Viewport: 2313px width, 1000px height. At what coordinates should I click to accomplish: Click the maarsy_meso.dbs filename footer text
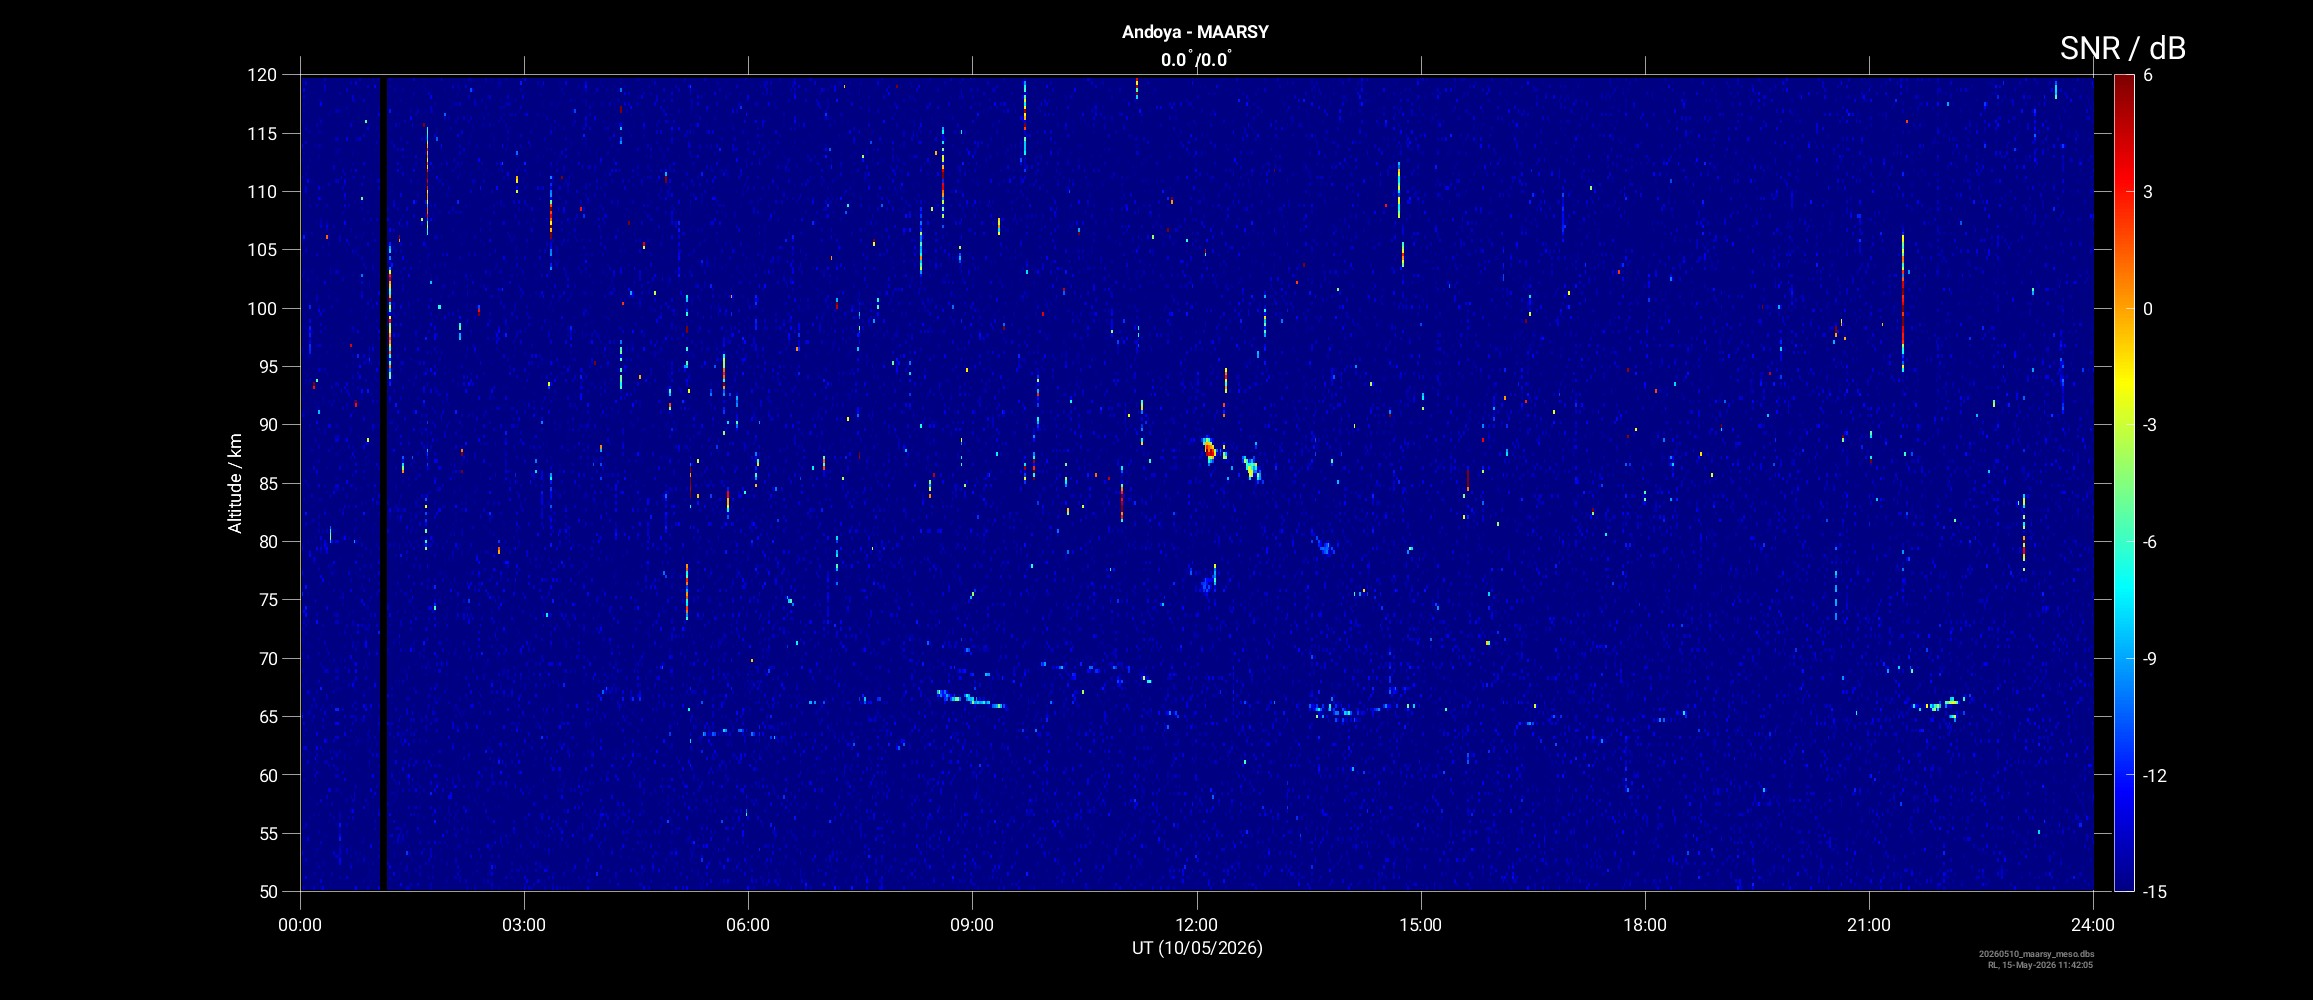tap(2036, 954)
